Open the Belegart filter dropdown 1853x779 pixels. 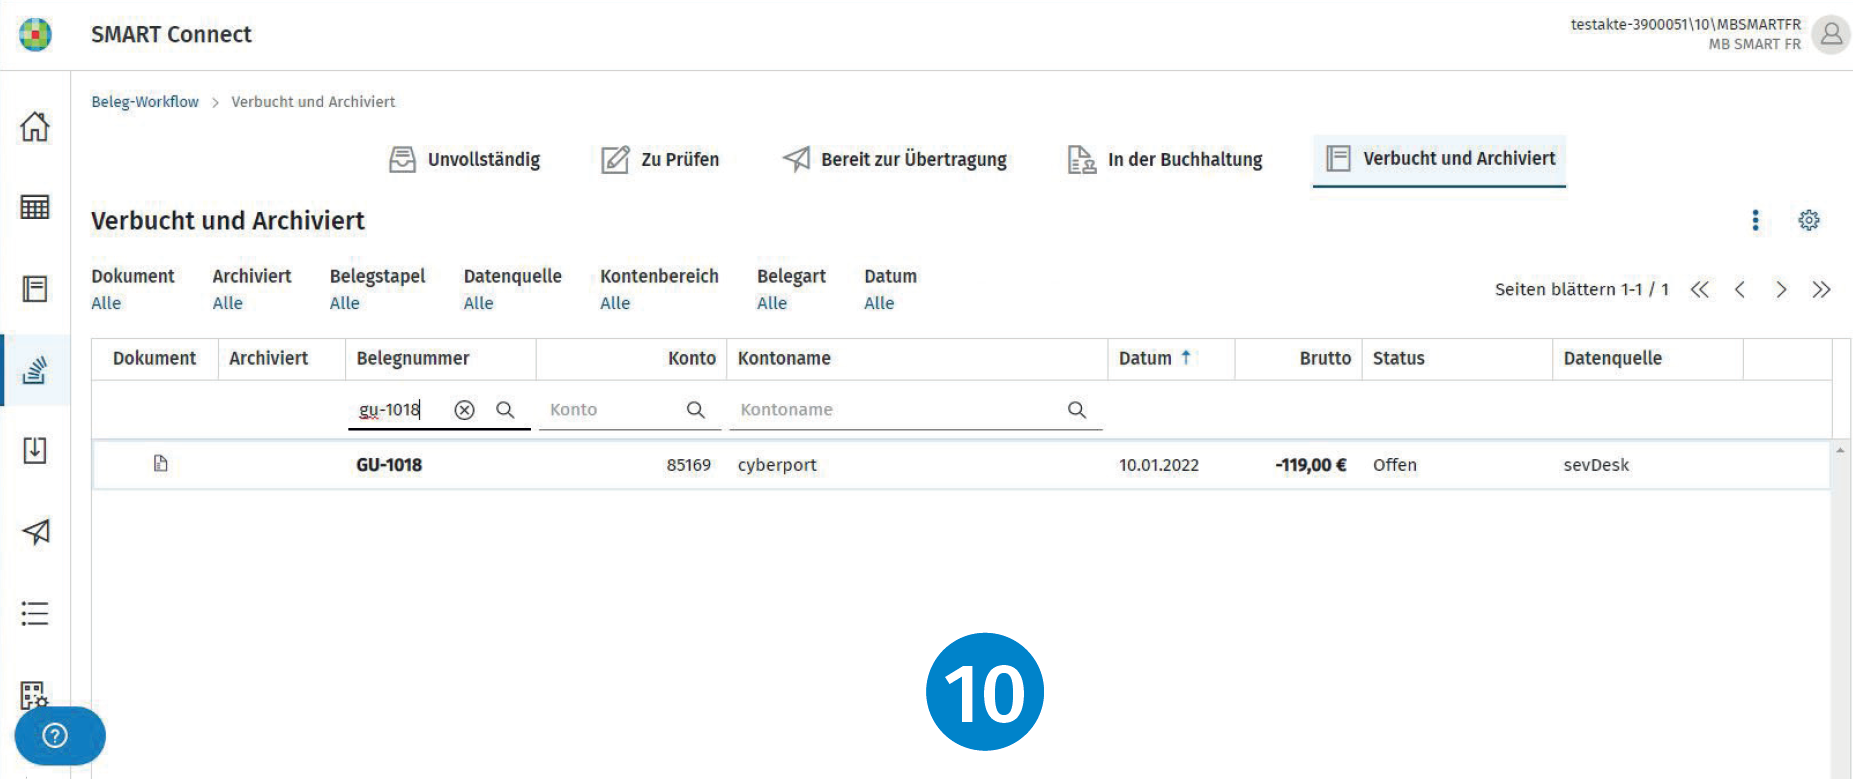pos(772,303)
